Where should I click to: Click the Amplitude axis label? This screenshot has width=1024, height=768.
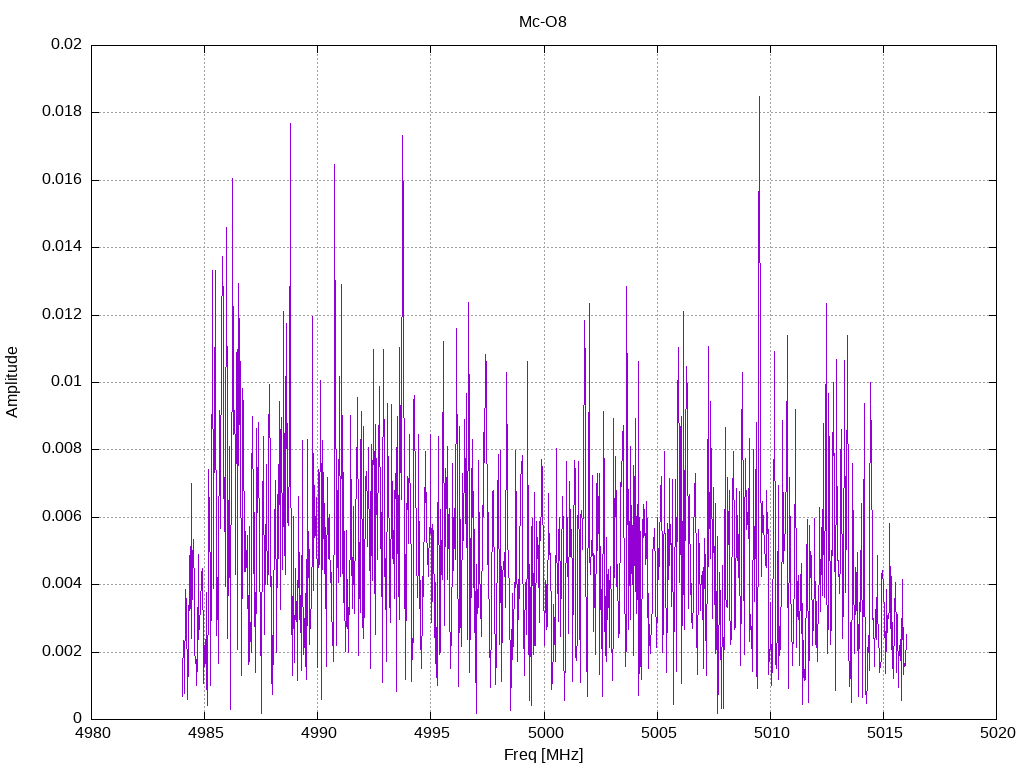pos(12,382)
